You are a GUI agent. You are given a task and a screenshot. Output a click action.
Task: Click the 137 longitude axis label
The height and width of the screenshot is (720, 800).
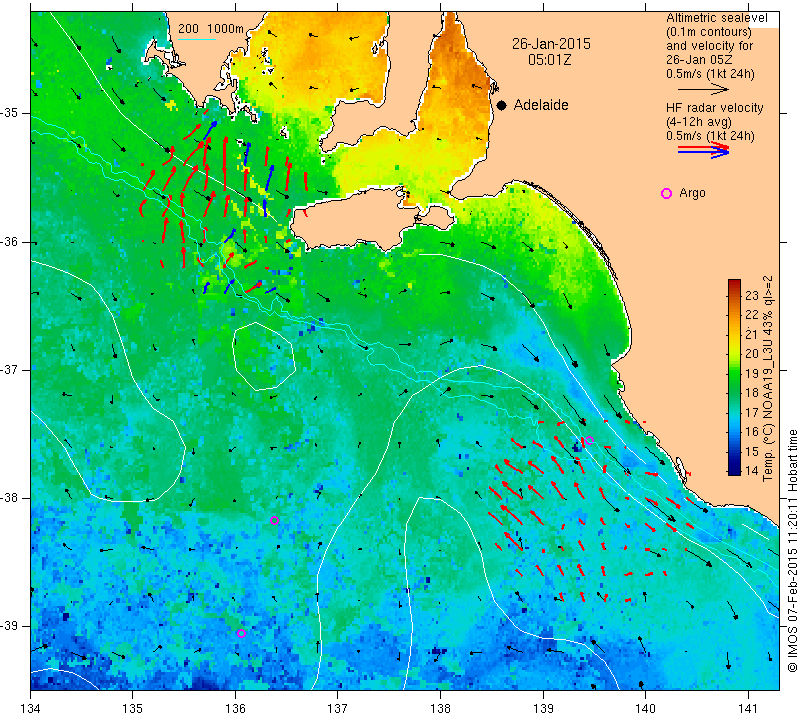(x=338, y=709)
